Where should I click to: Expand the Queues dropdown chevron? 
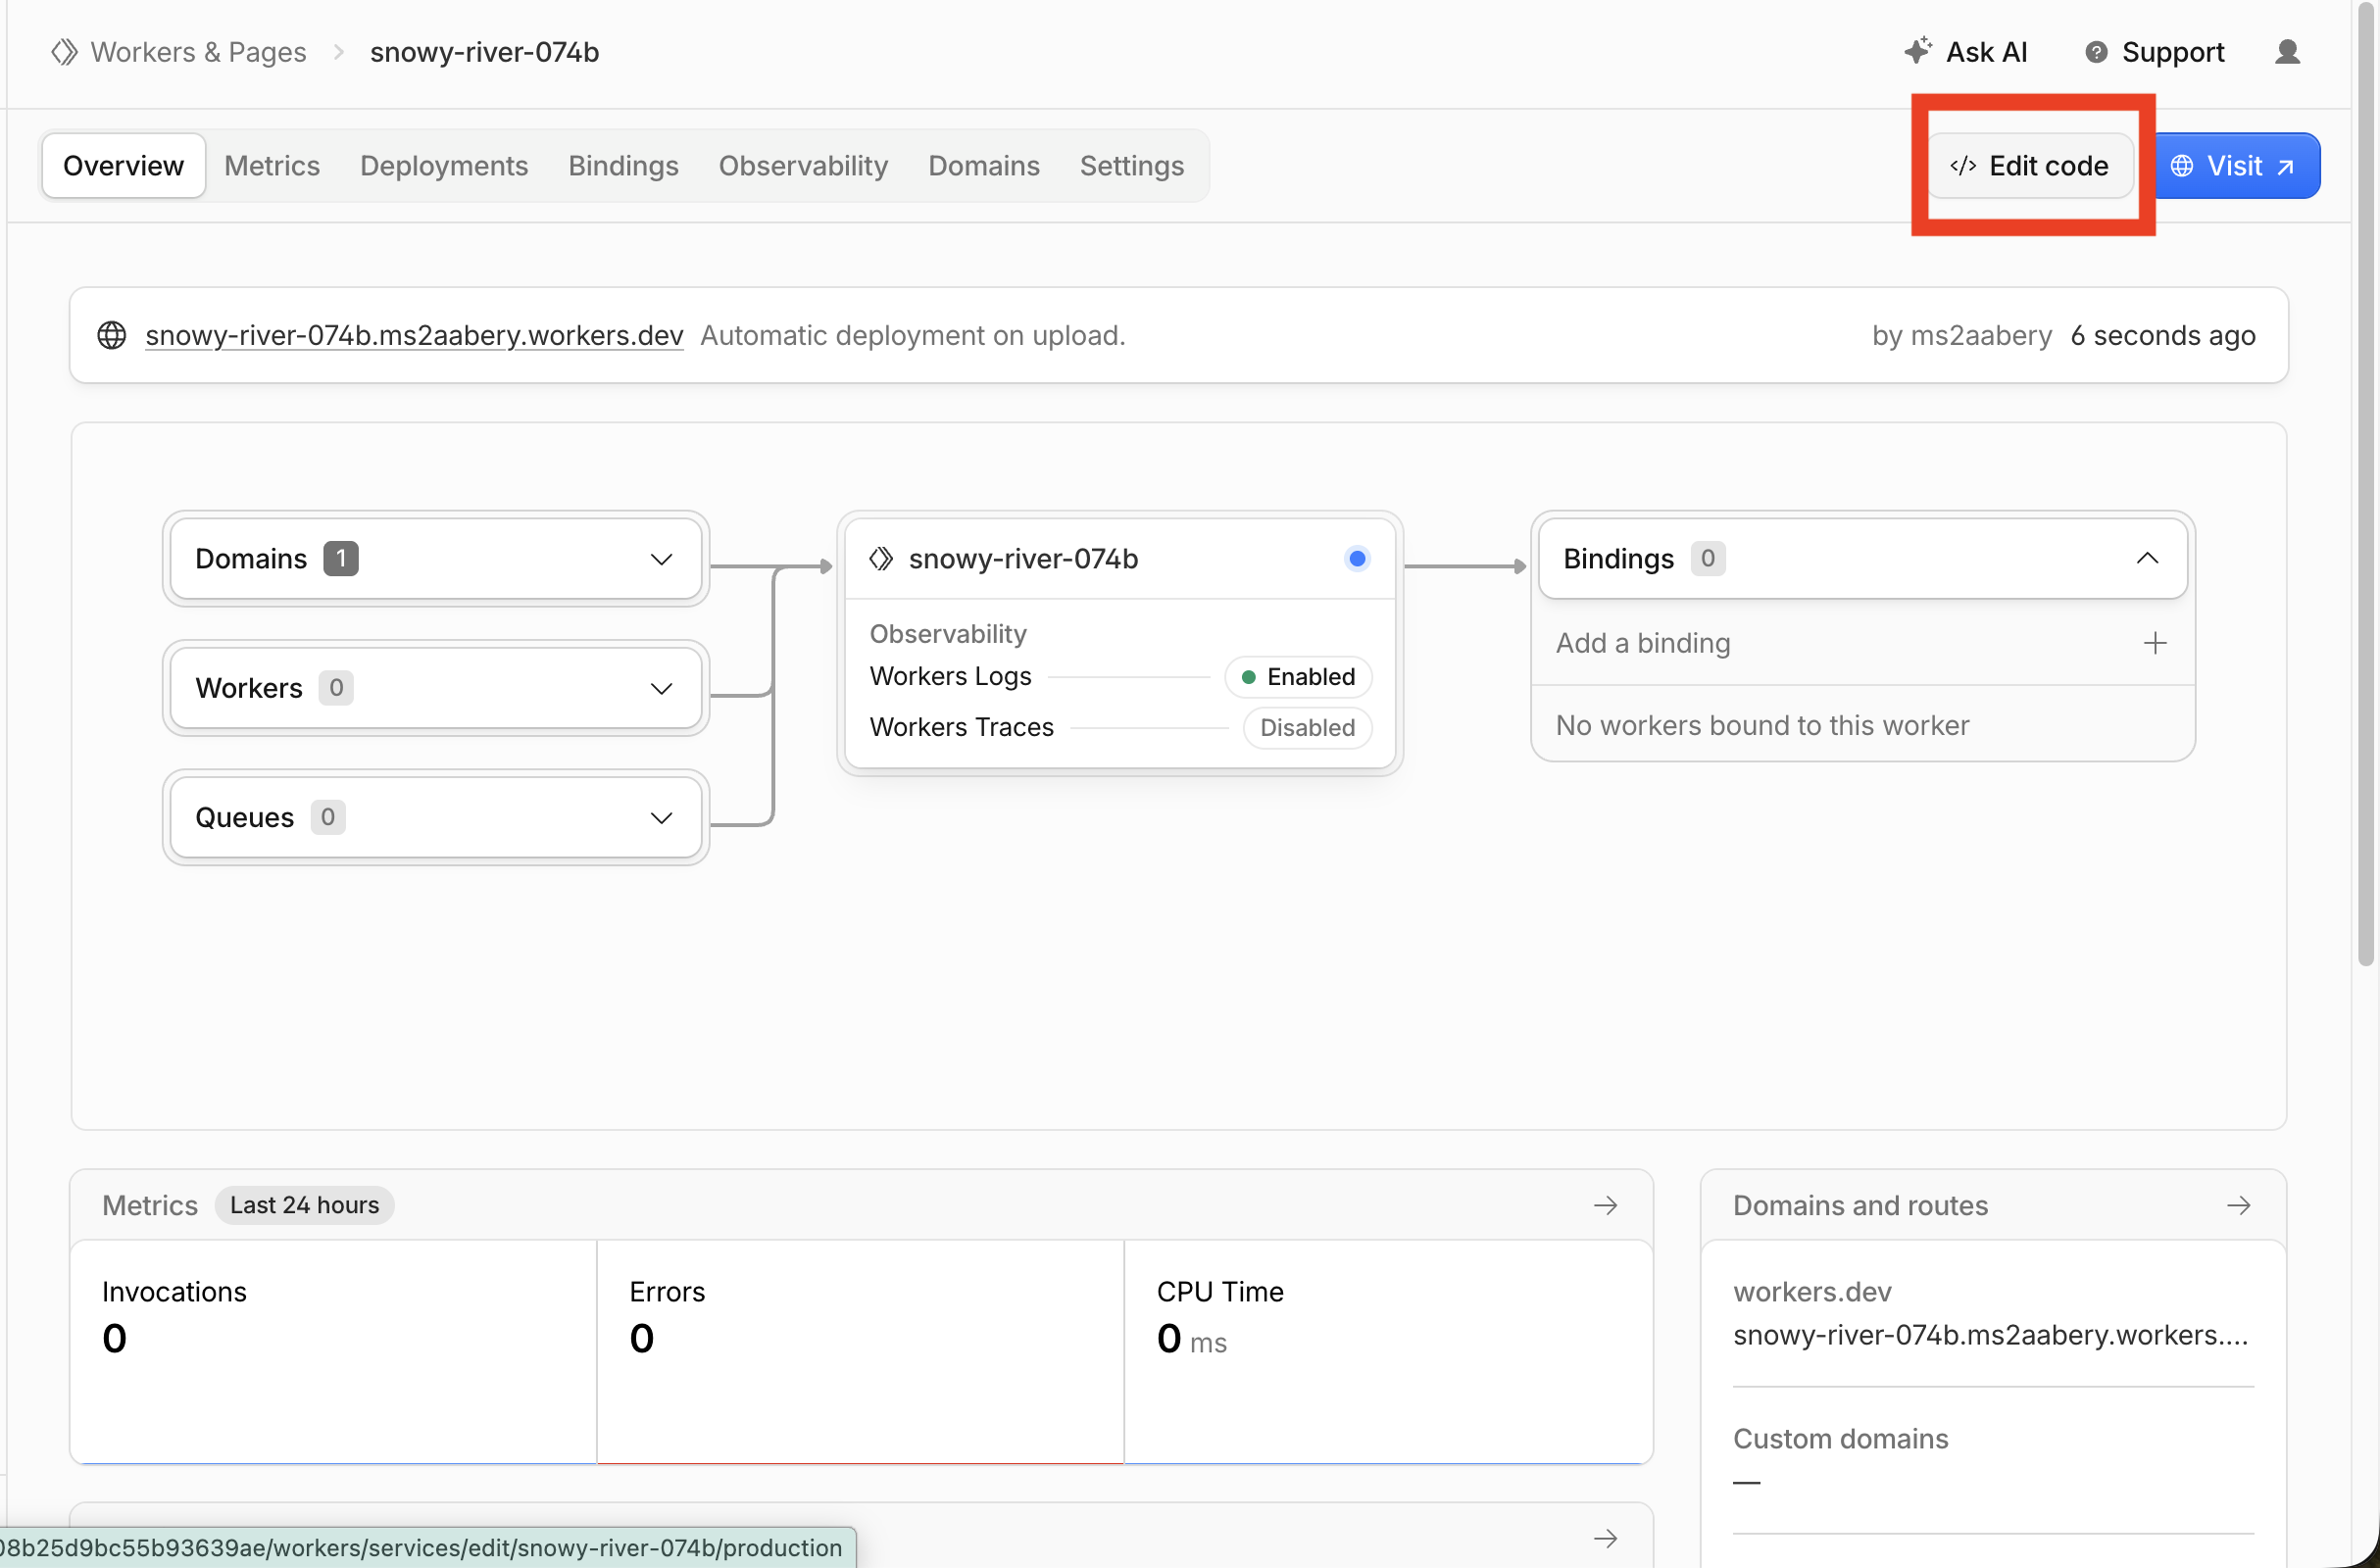pyautogui.click(x=661, y=818)
